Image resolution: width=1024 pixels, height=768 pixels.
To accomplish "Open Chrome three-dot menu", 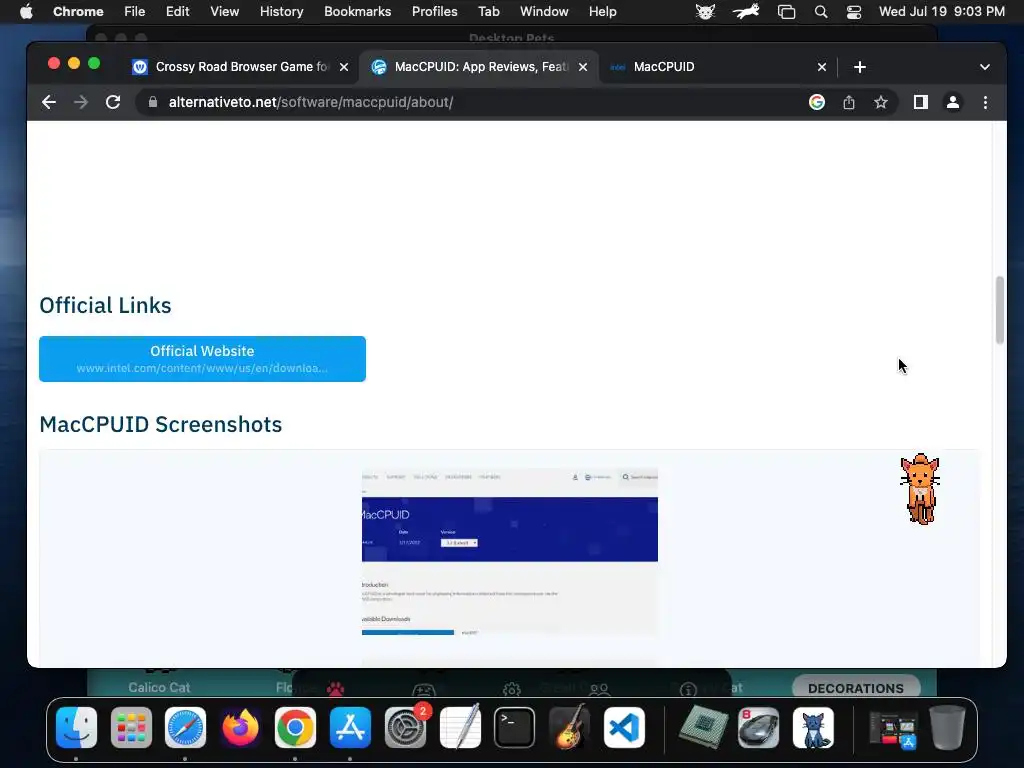I will [985, 103].
